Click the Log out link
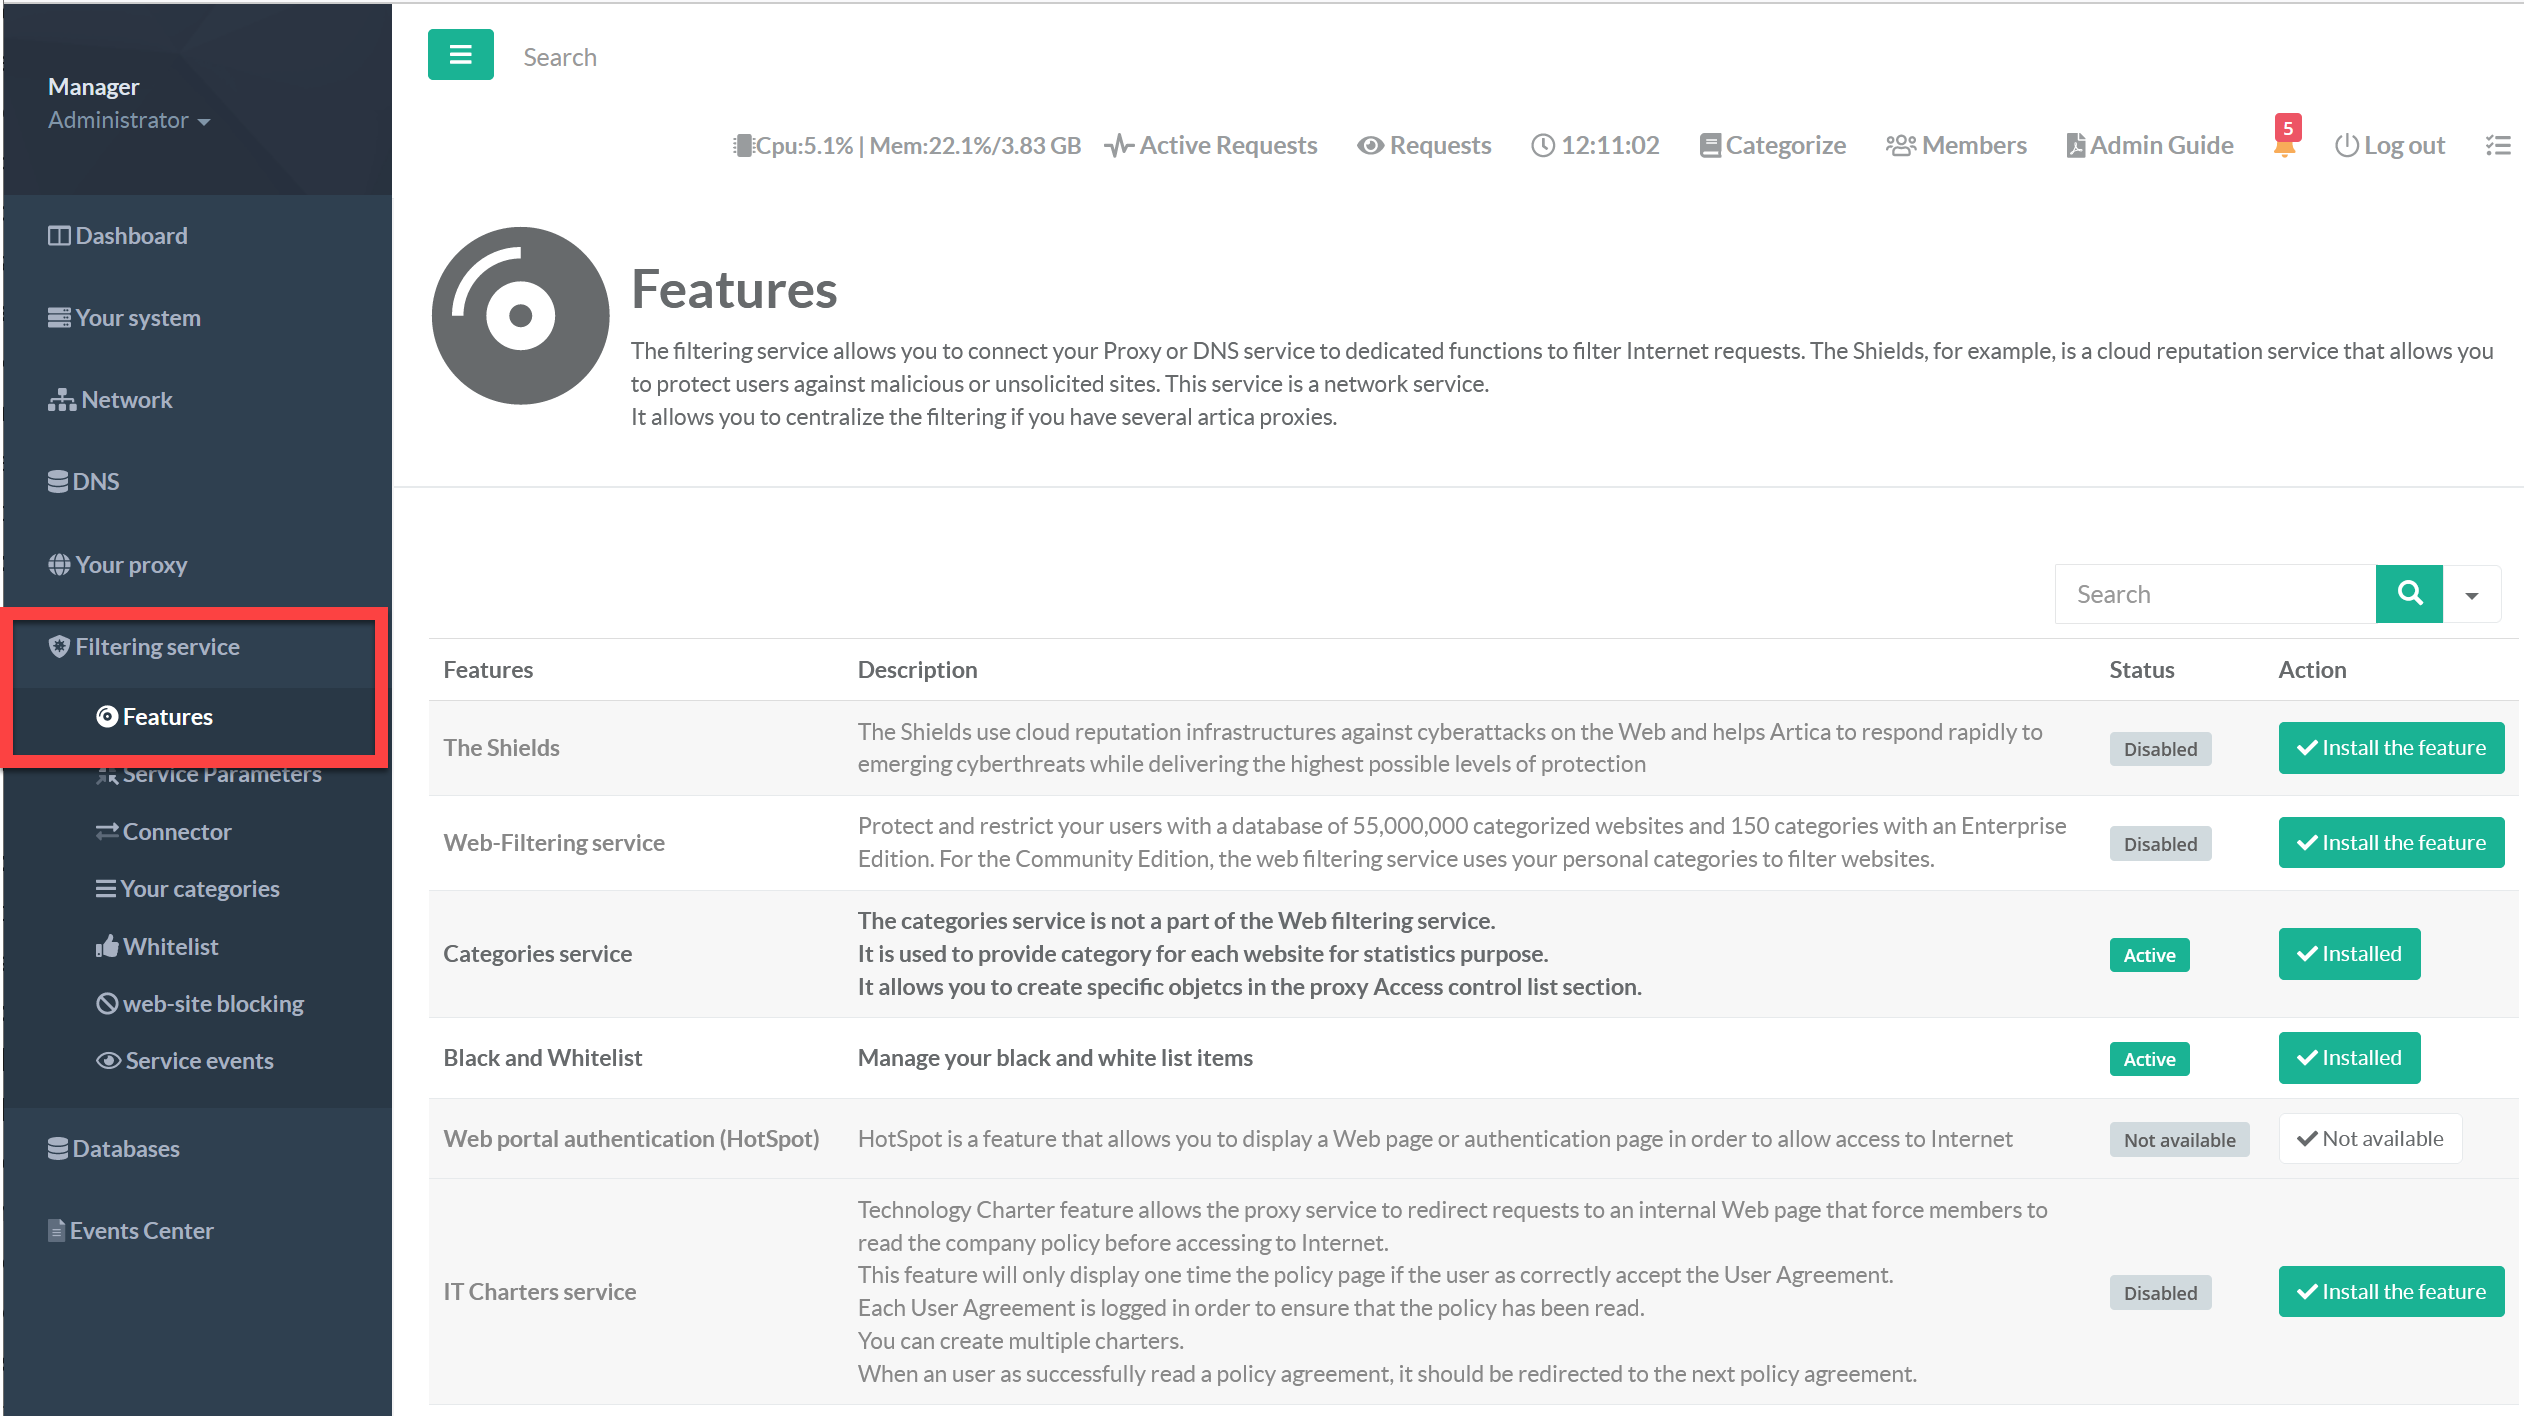This screenshot has height=1416, width=2524. tap(2390, 146)
